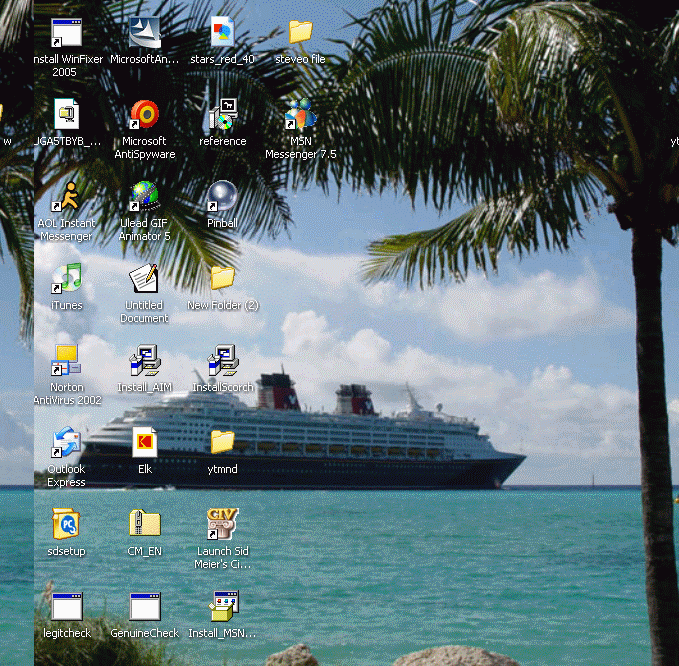Screen dimensions: 679x666
Task: Select the InstallScorch installer icon
Action: pos(223,360)
